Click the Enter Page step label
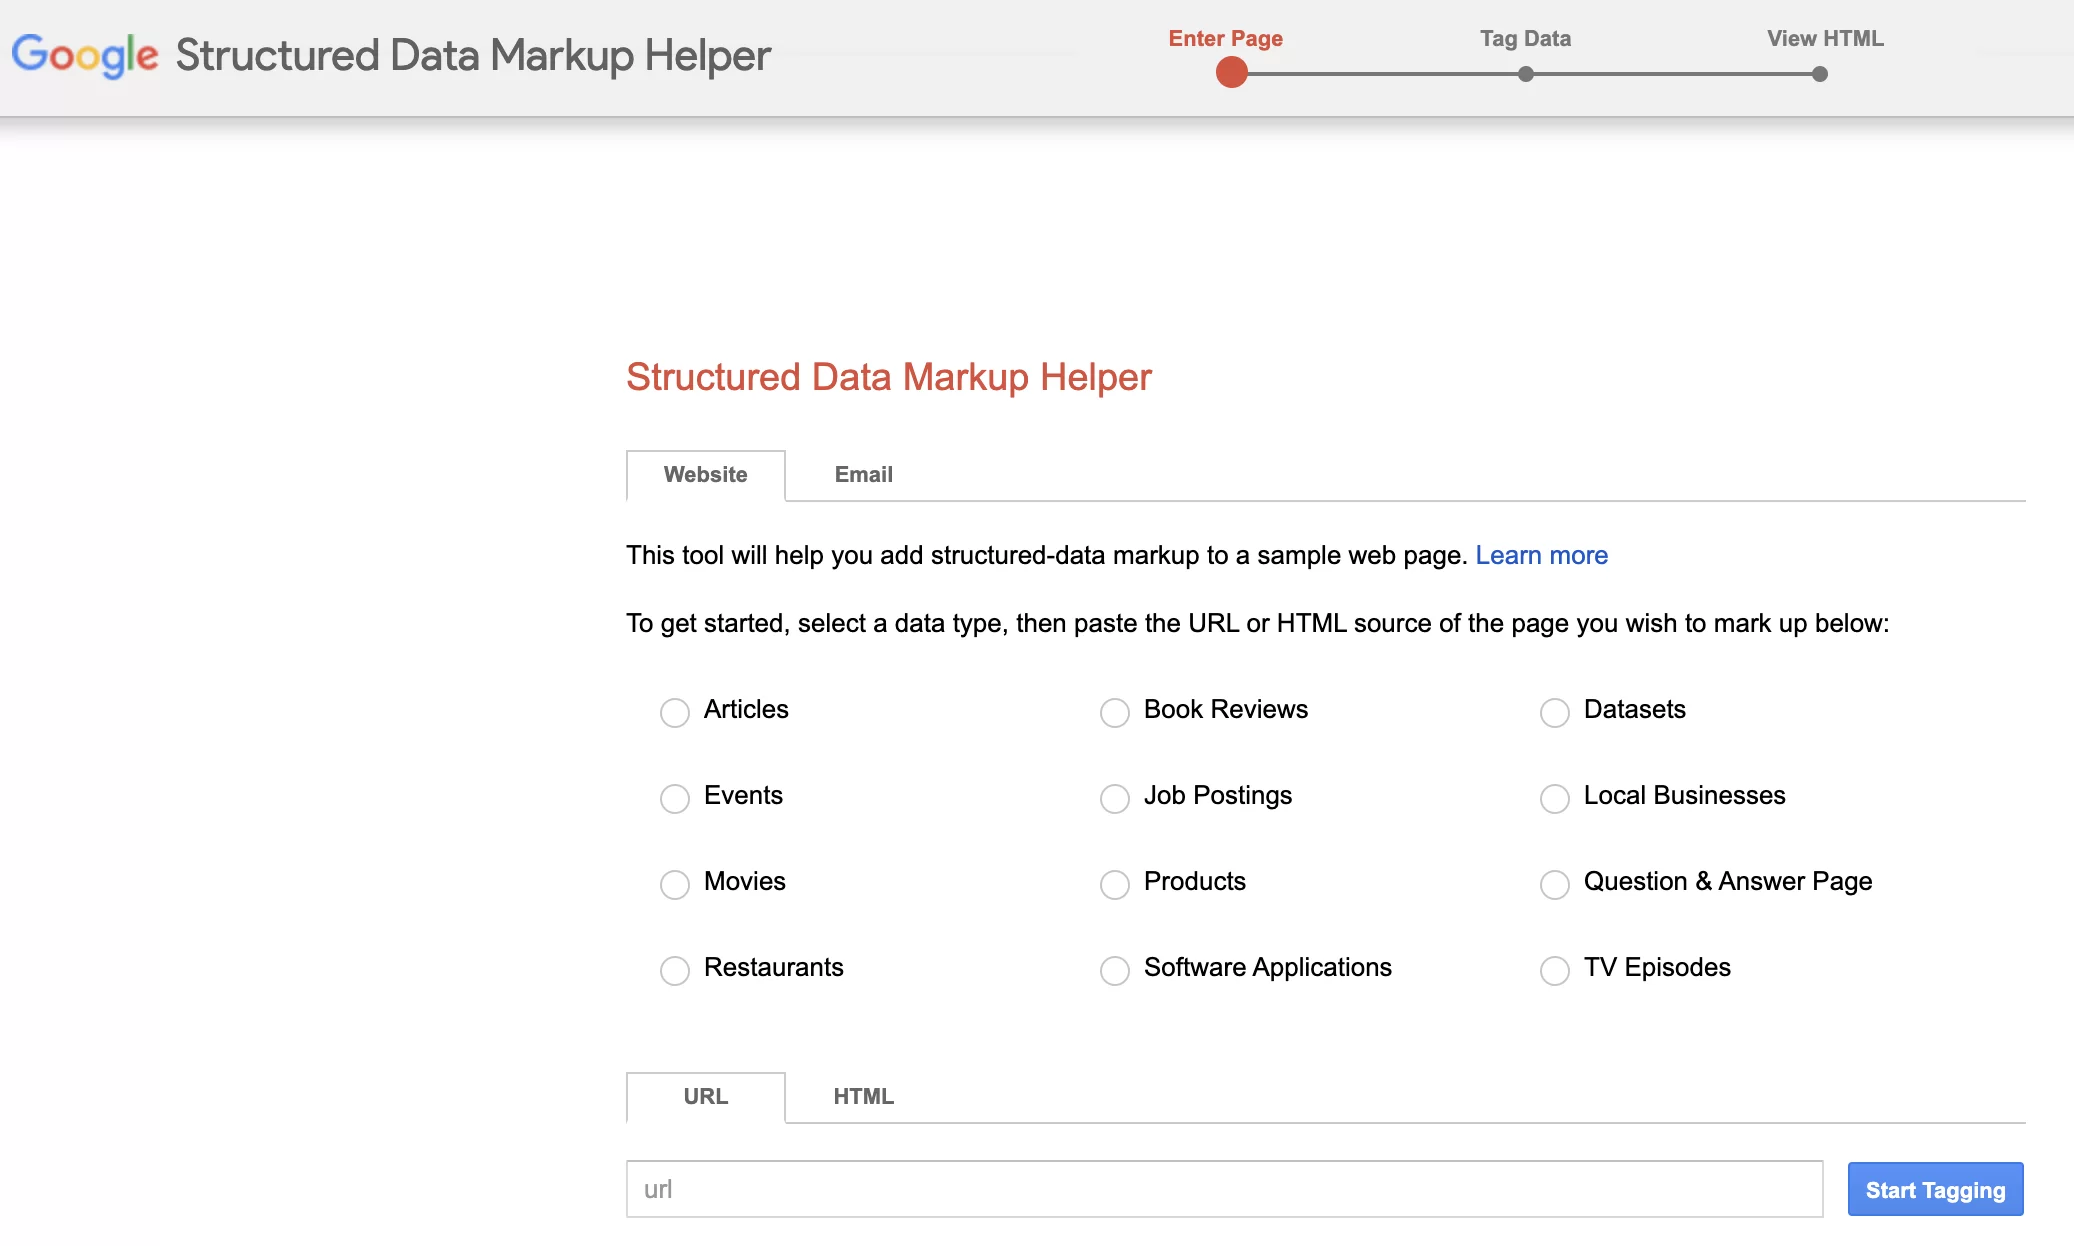The image size is (2074, 1246). pyautogui.click(x=1226, y=38)
